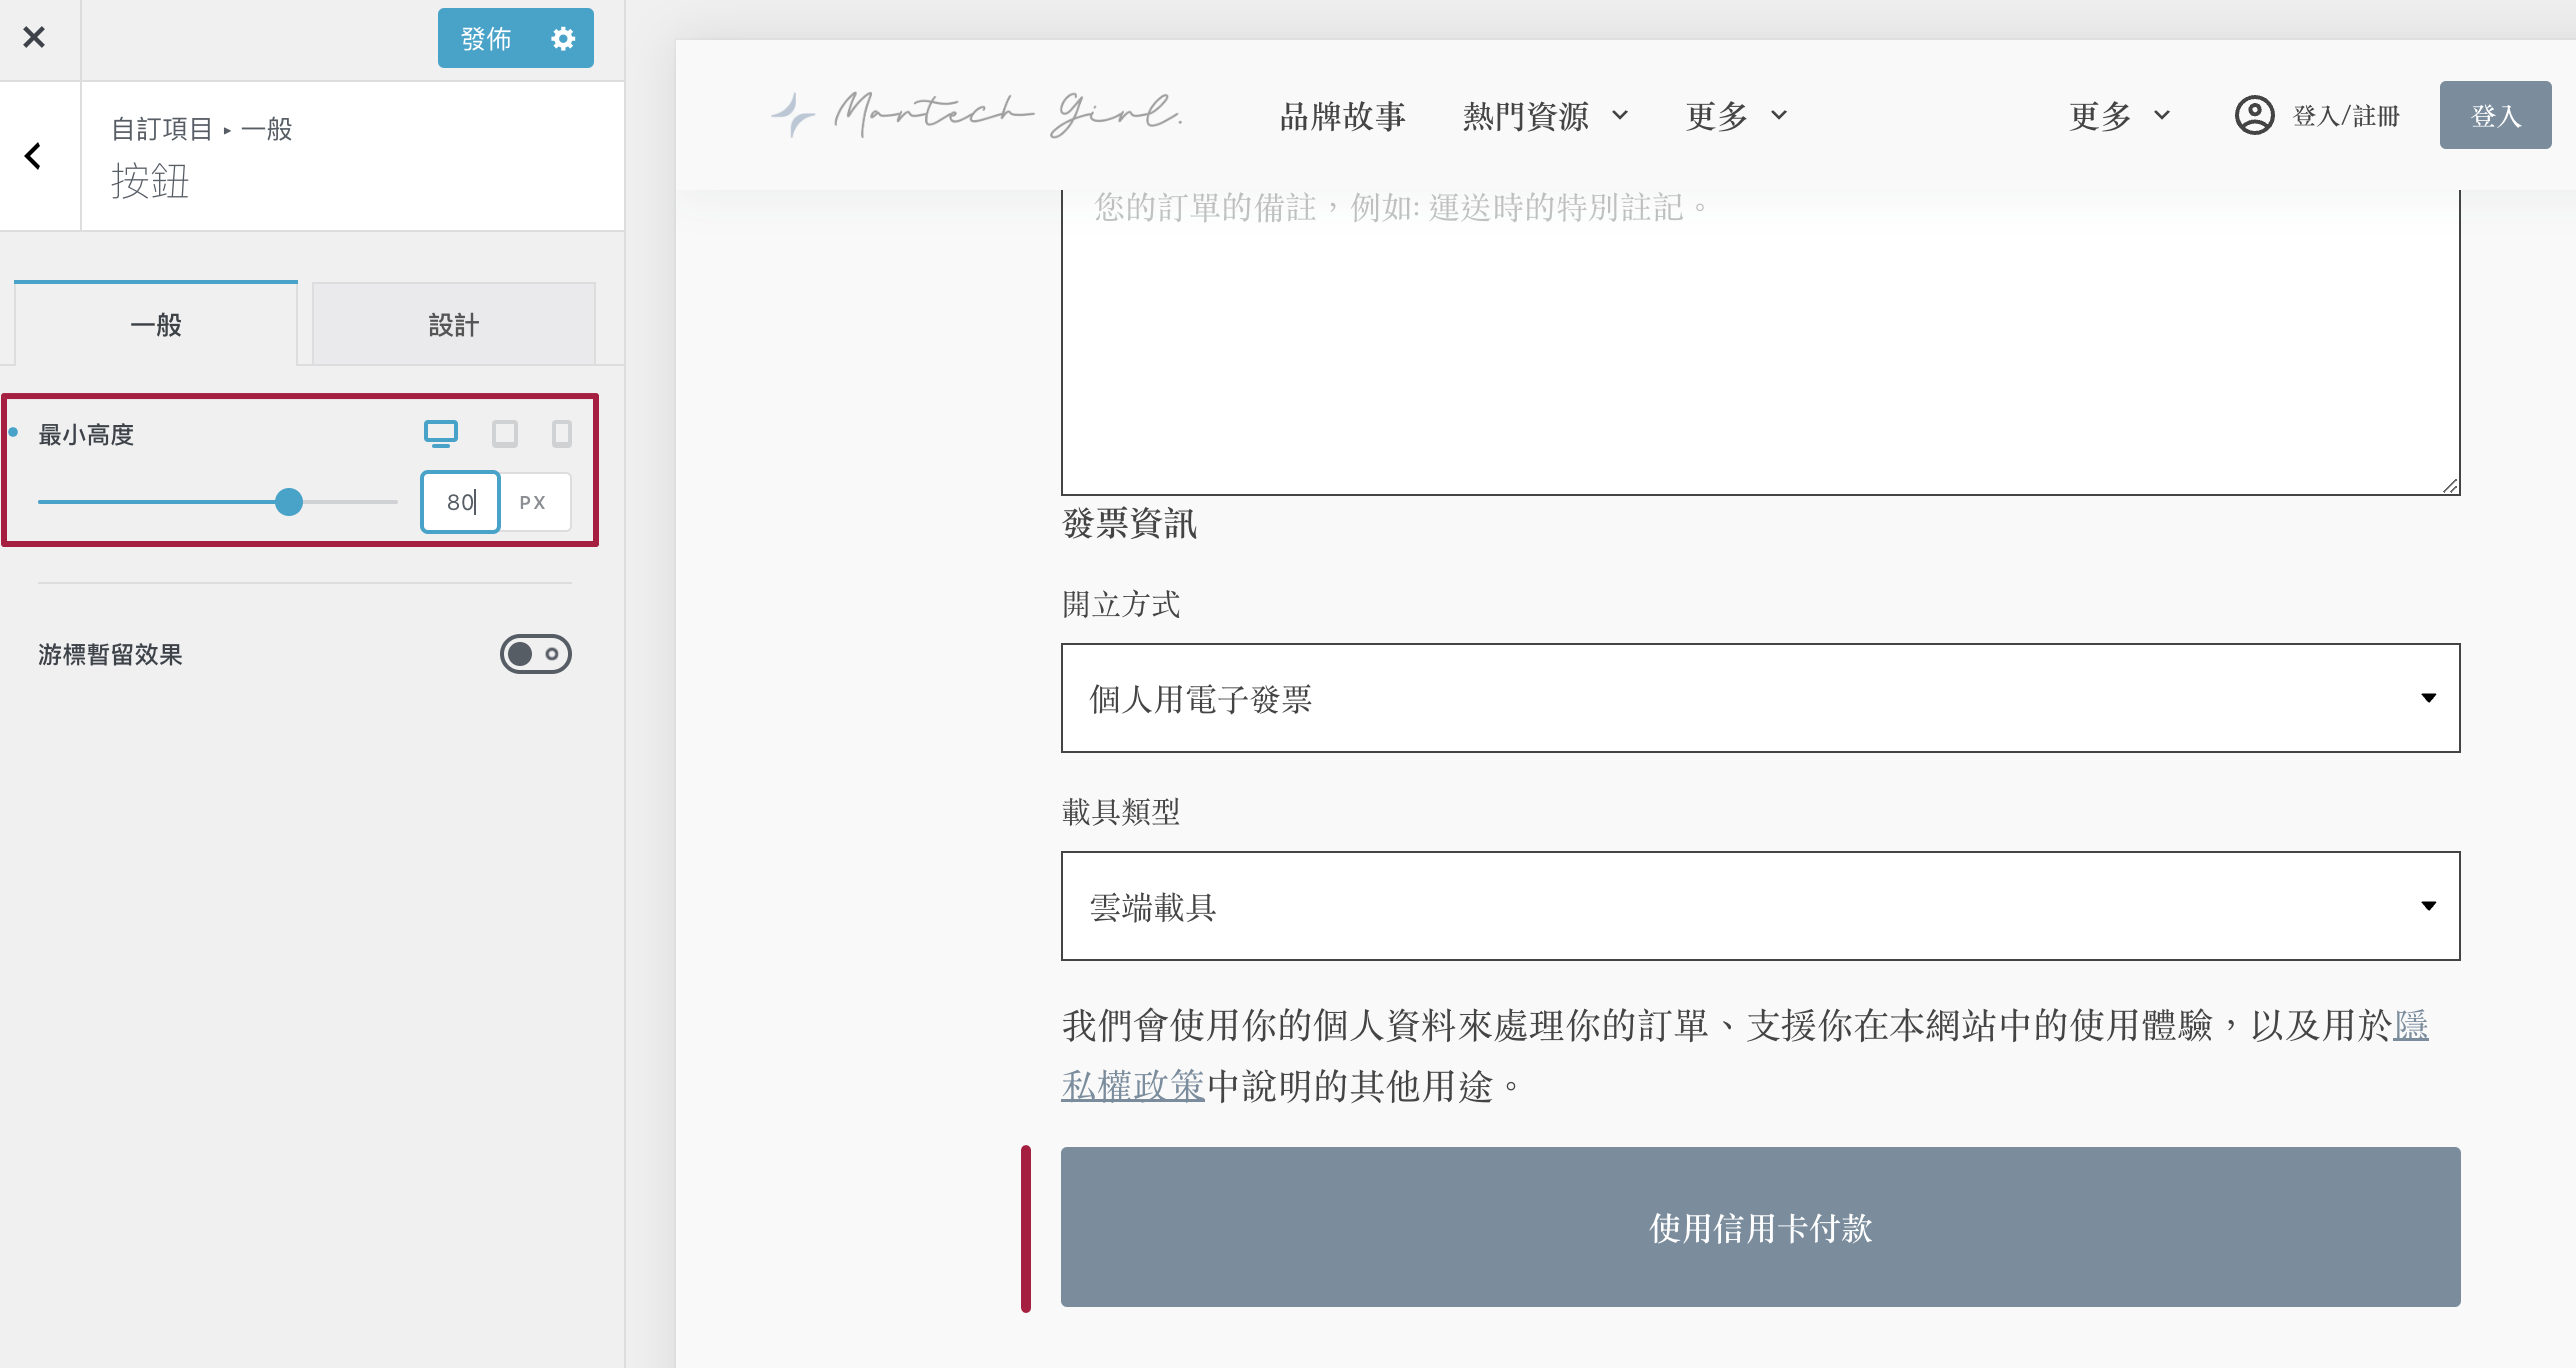Open publish settings gear icon
Viewport: 2576px width, 1368px height.
click(x=563, y=38)
